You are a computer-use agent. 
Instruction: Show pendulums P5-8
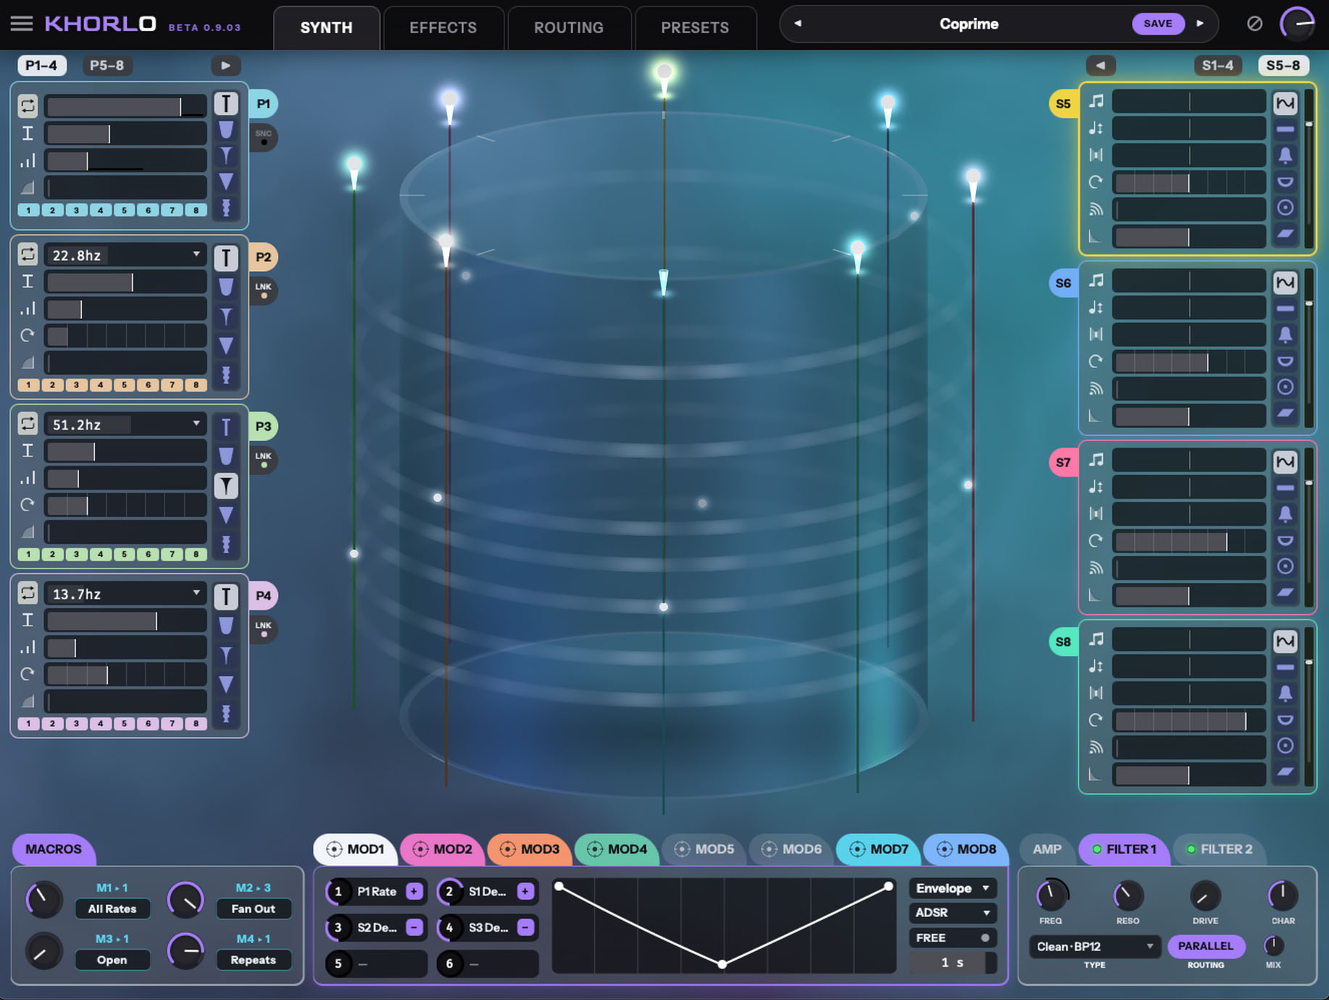[107, 65]
